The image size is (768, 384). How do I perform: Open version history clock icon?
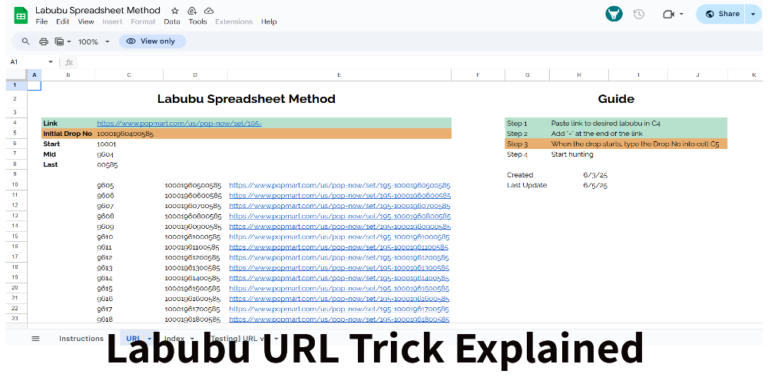point(638,14)
